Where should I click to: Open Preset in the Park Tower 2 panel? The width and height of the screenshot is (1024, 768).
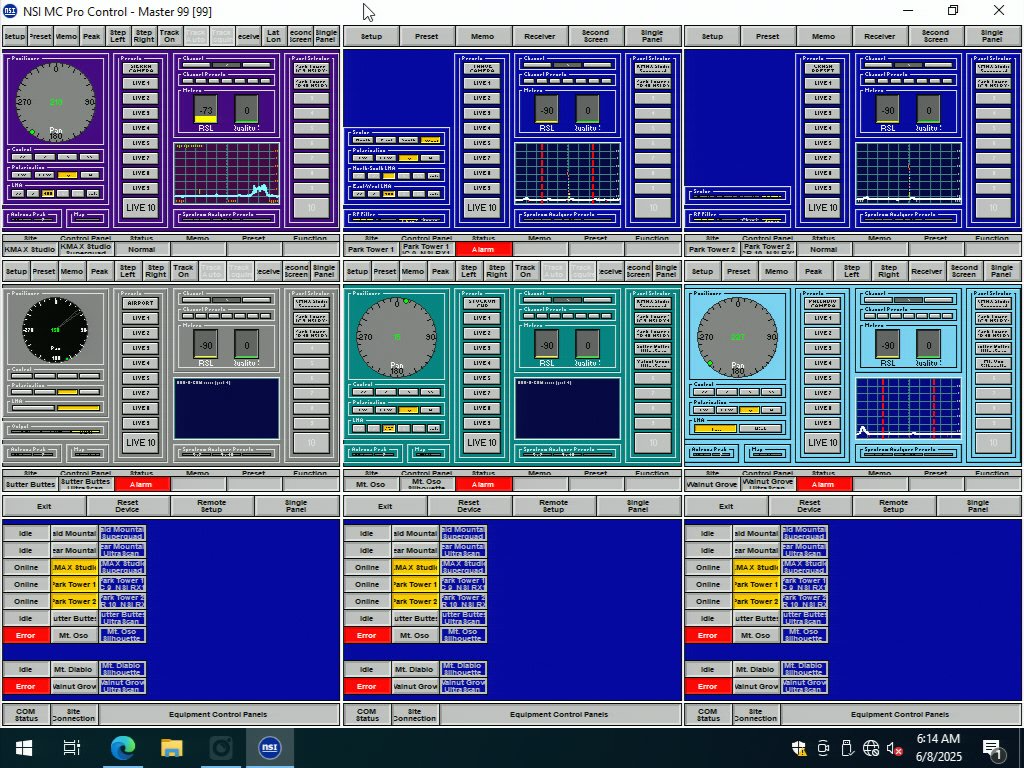[767, 36]
